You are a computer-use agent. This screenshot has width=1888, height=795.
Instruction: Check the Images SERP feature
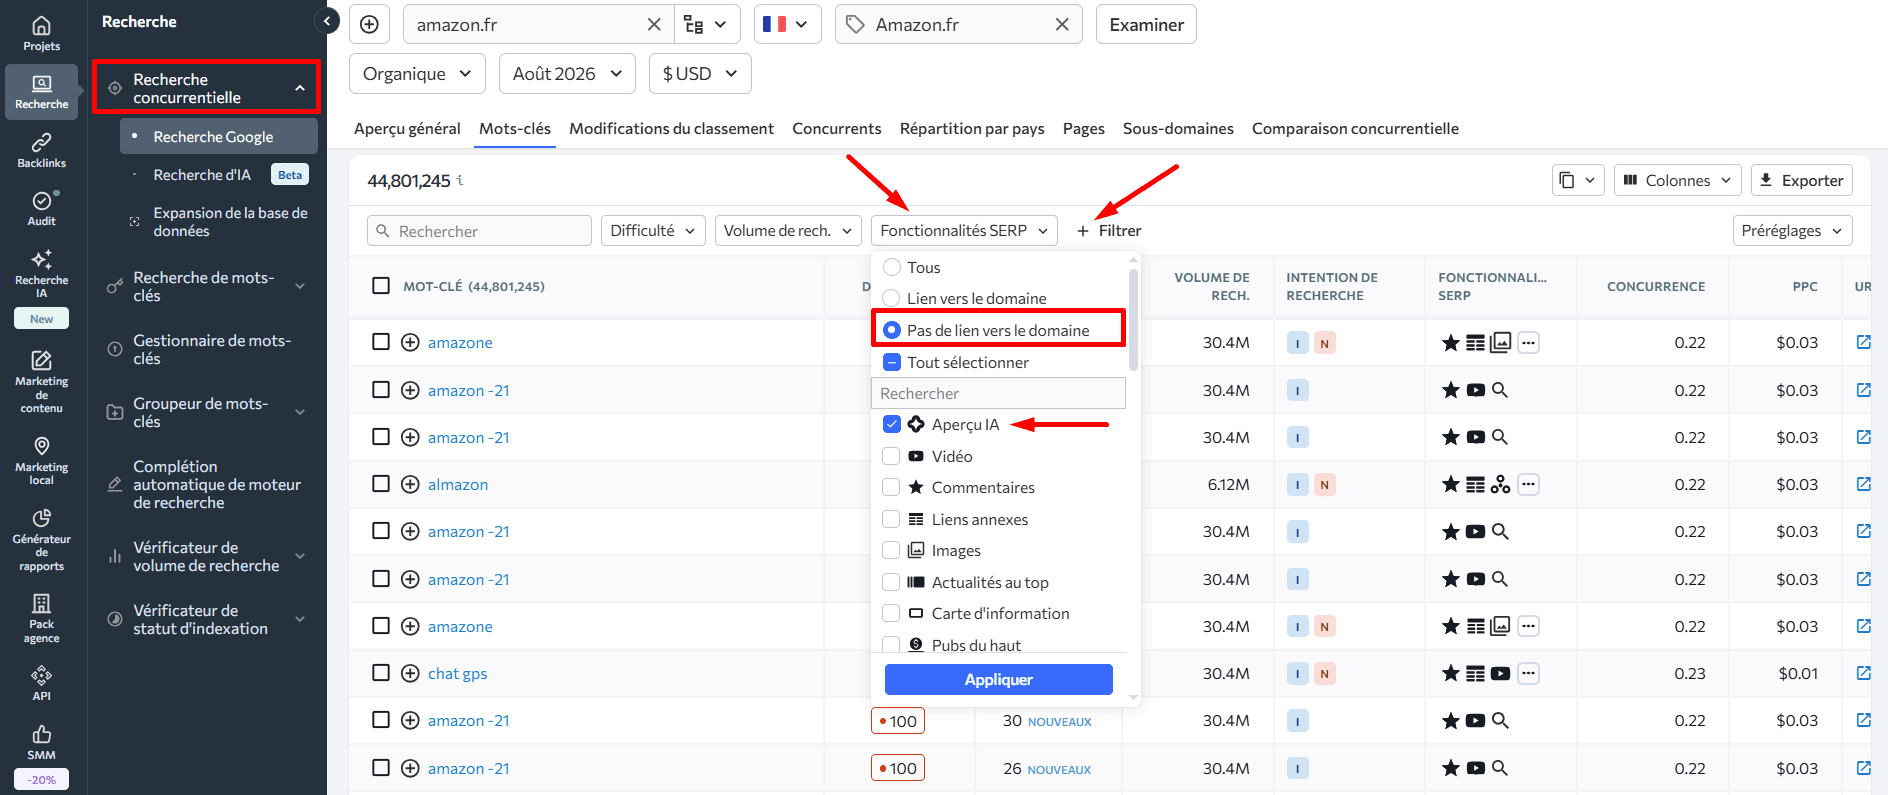pyautogui.click(x=892, y=551)
